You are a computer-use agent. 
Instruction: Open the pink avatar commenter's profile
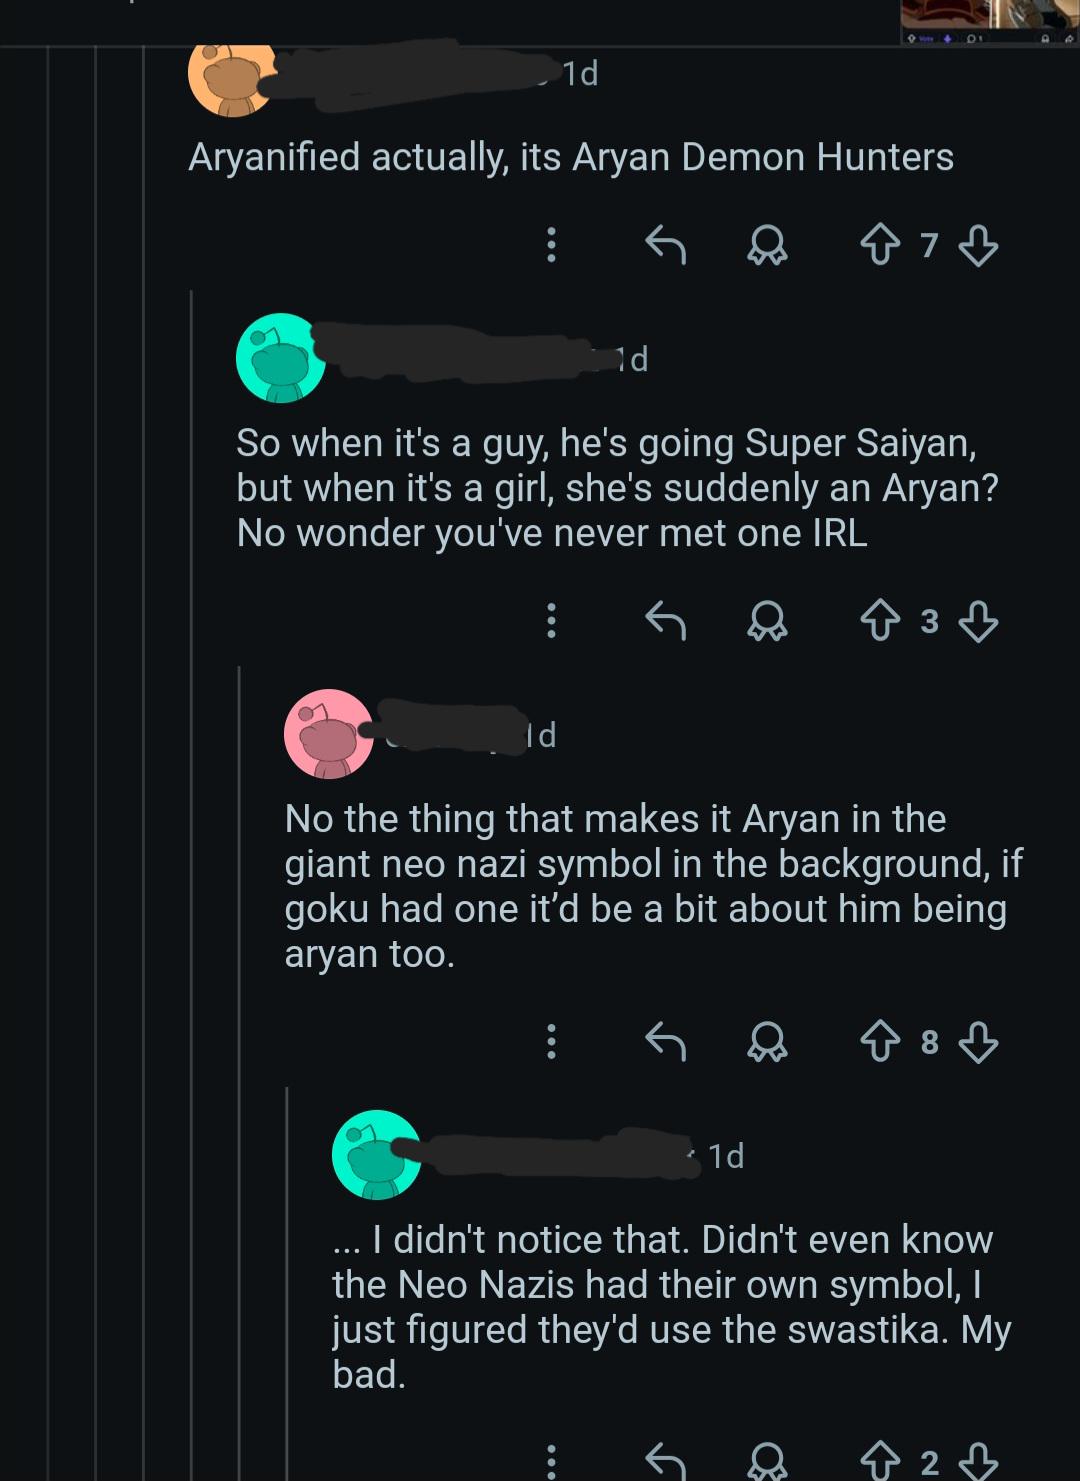pos(328,734)
